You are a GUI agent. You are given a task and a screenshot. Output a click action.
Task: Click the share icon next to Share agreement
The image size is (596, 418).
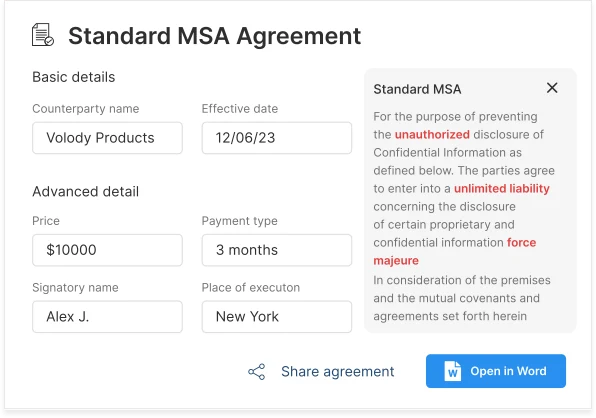pyautogui.click(x=257, y=372)
